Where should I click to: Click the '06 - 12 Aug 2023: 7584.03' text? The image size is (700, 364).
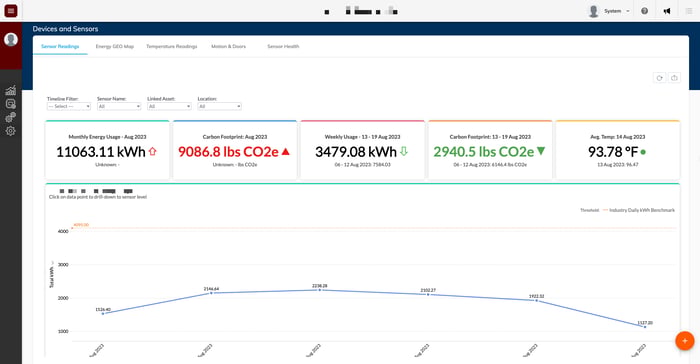point(362,165)
